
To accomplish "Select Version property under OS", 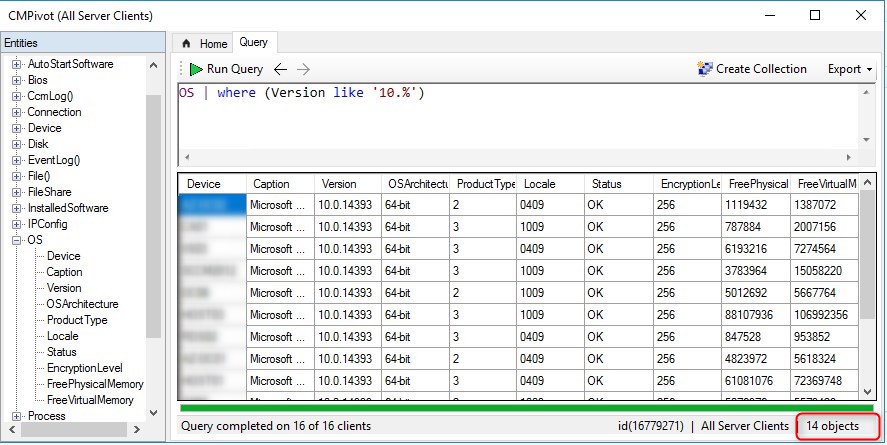I will (64, 288).
